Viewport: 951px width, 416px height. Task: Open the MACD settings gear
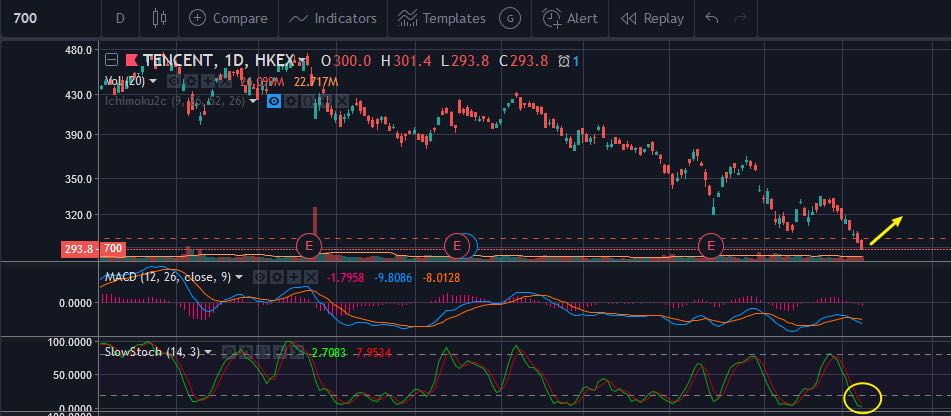(x=277, y=277)
